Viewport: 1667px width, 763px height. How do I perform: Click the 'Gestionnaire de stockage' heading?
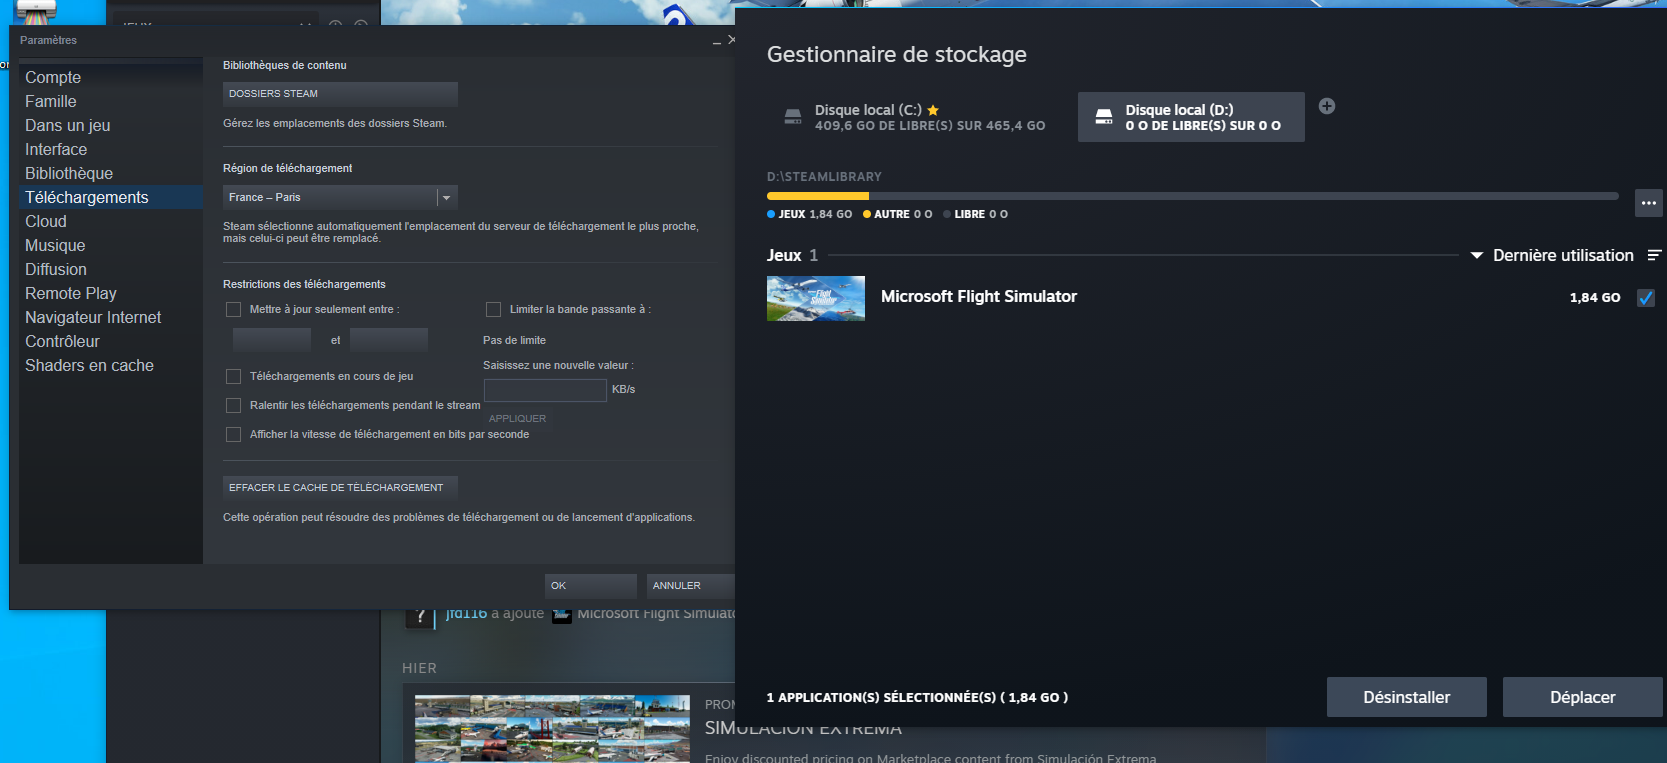tap(897, 55)
